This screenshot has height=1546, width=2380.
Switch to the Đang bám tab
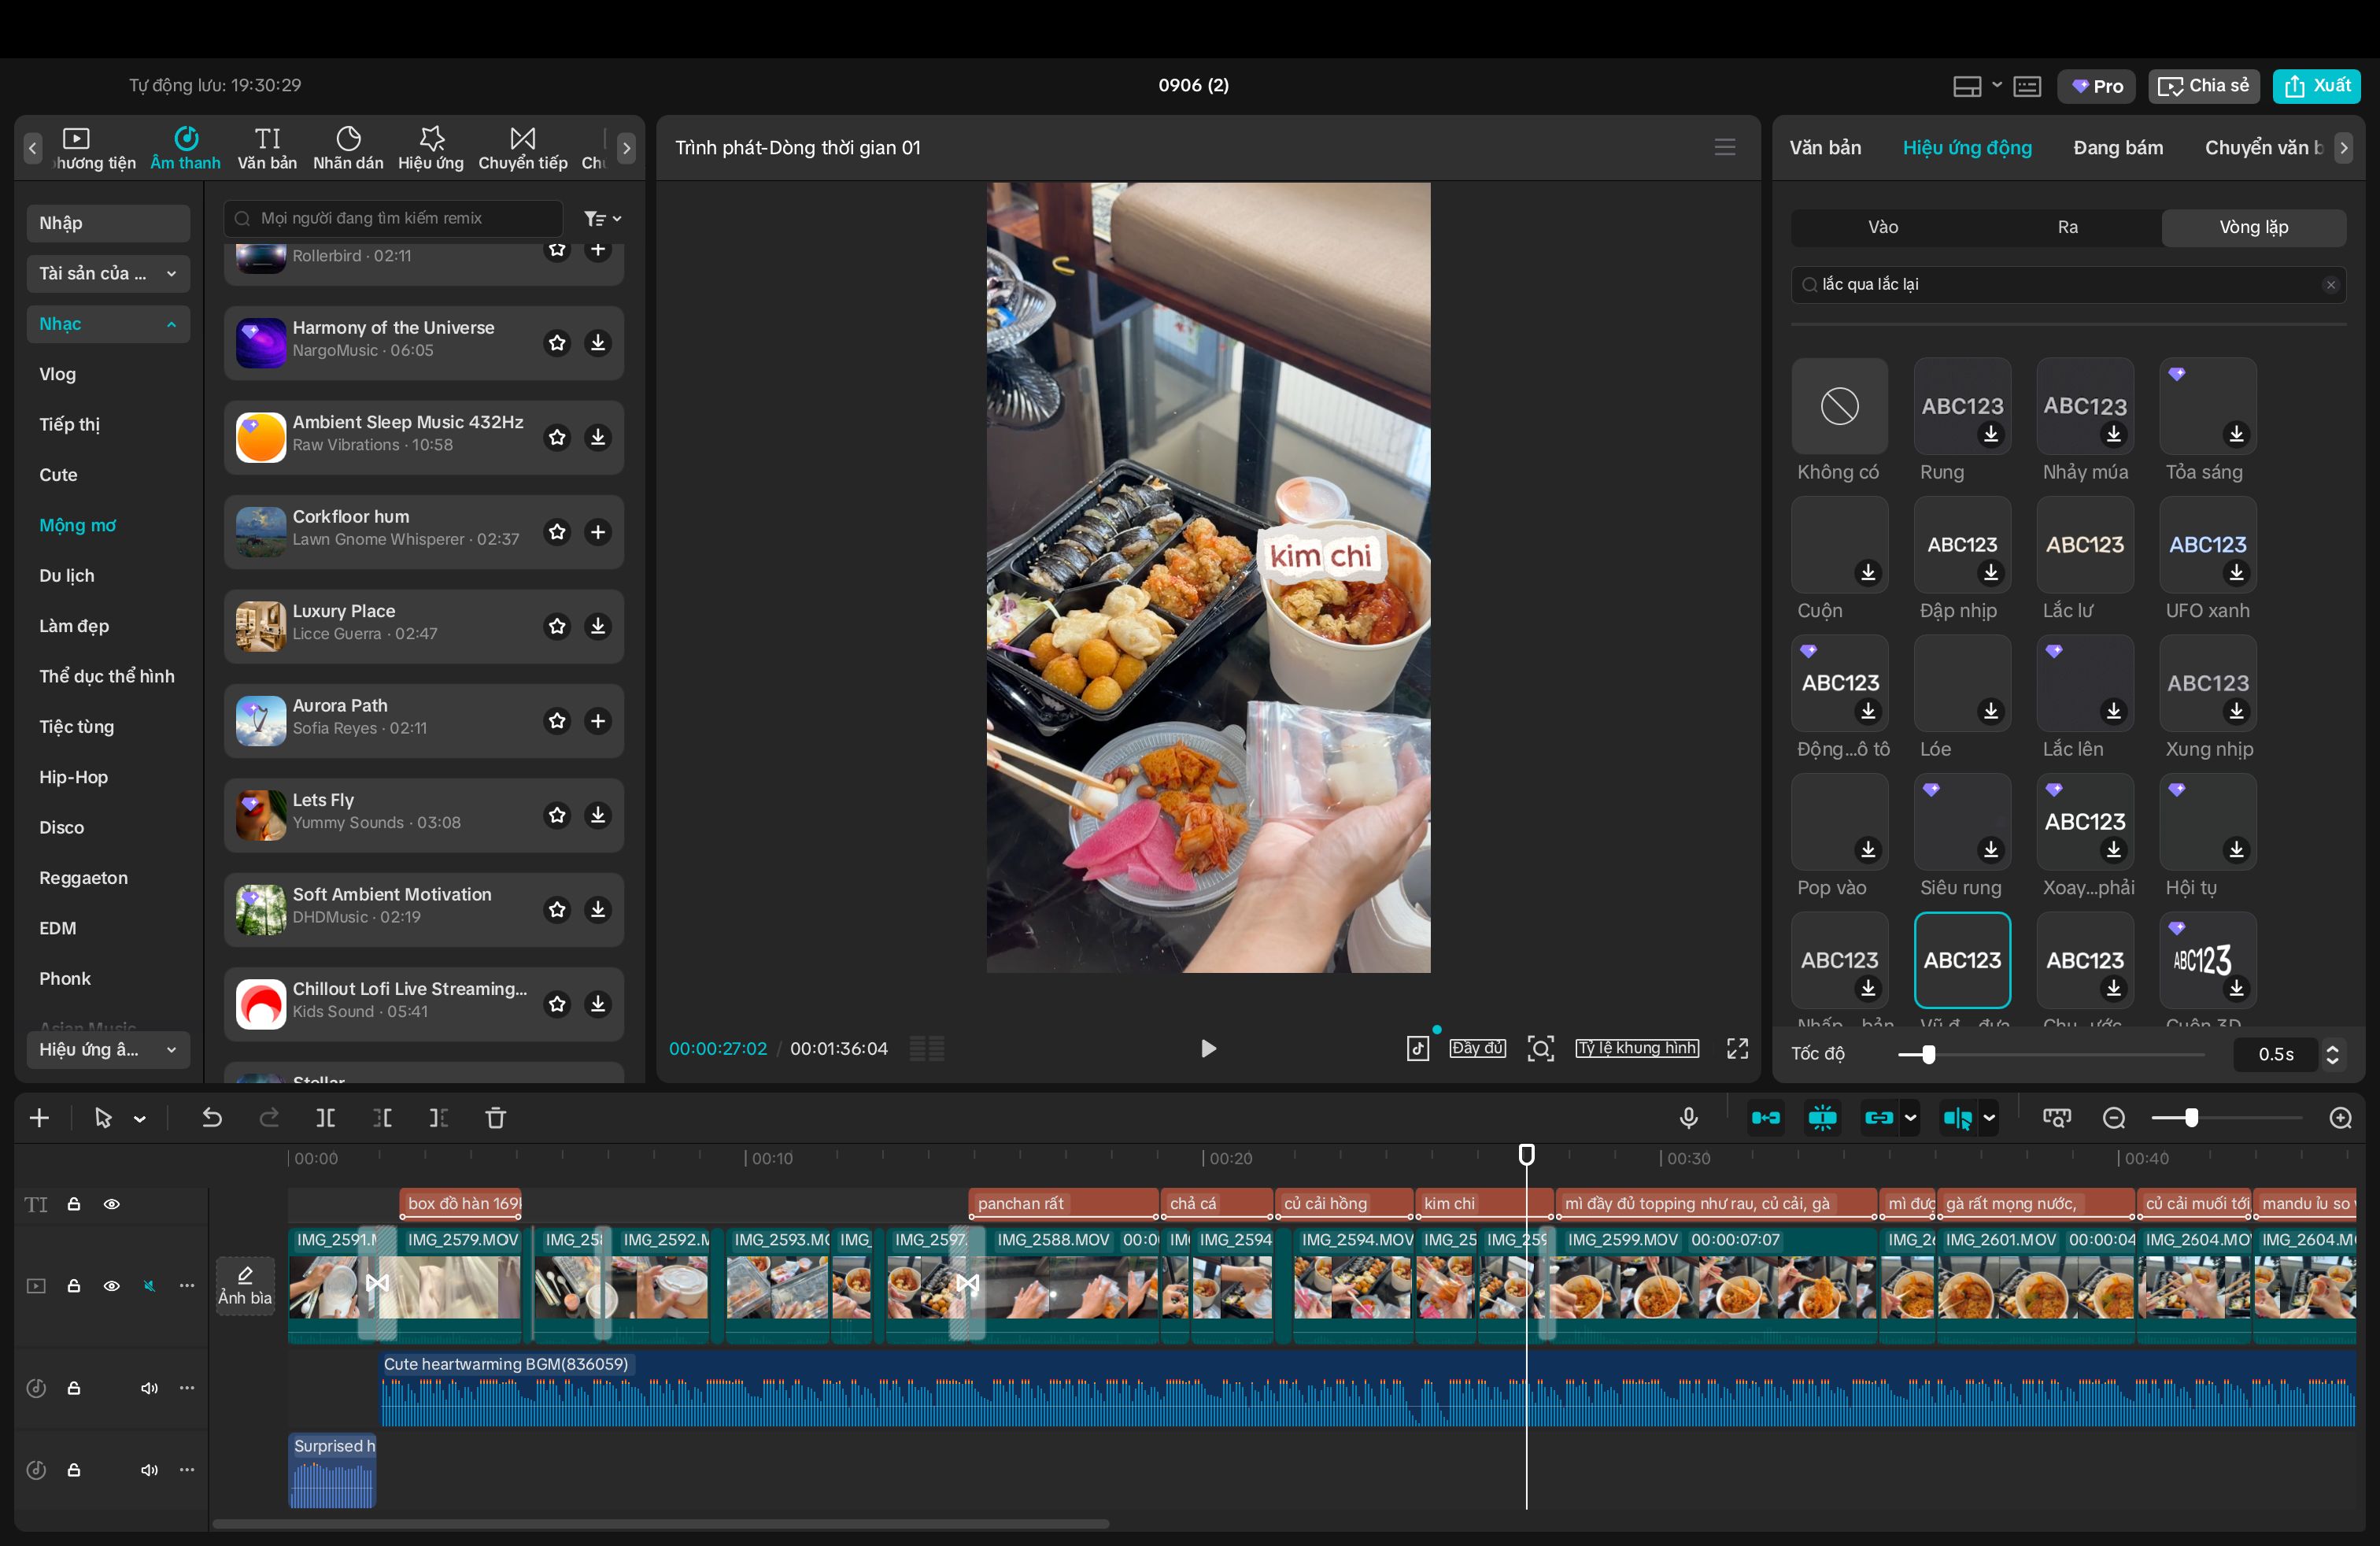[2118, 147]
